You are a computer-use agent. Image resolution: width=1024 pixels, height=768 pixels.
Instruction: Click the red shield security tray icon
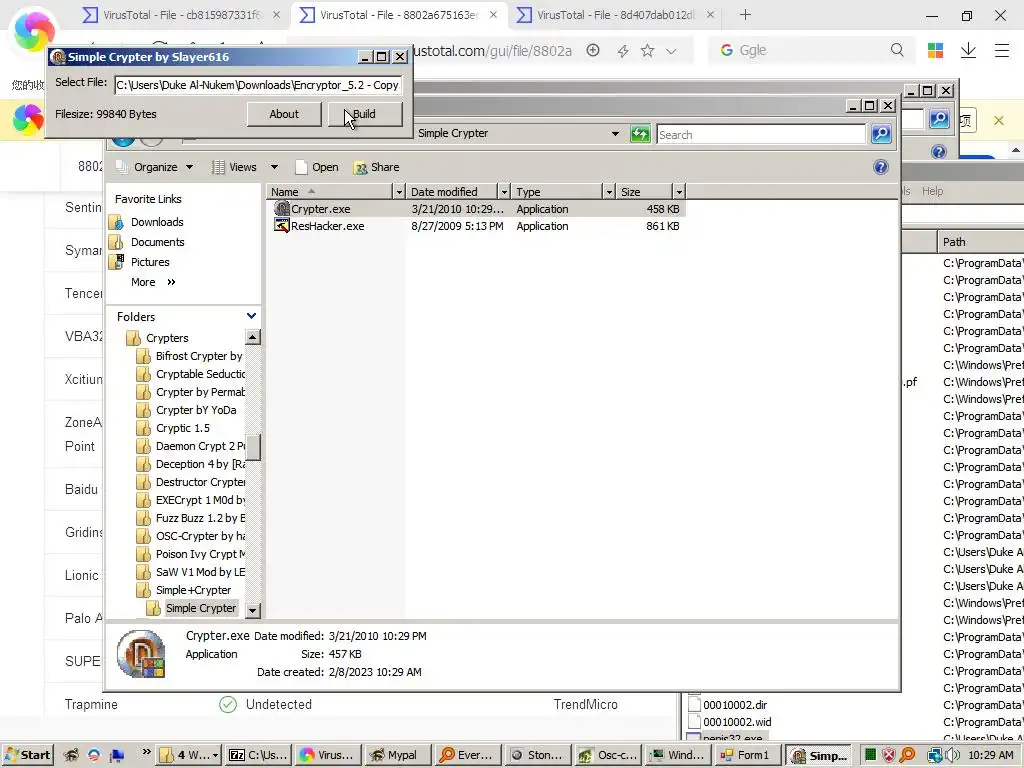tap(888, 755)
